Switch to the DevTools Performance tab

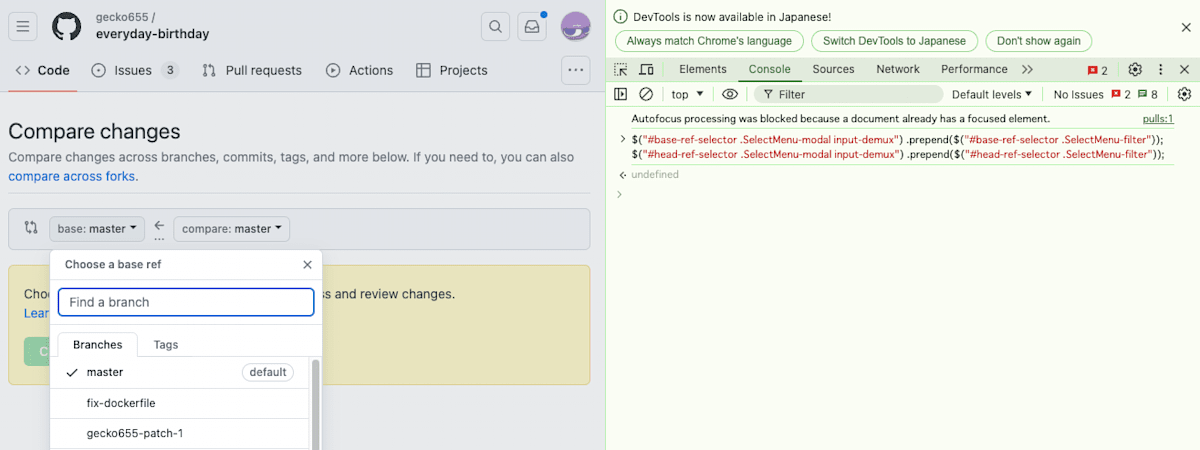pyautogui.click(x=974, y=69)
